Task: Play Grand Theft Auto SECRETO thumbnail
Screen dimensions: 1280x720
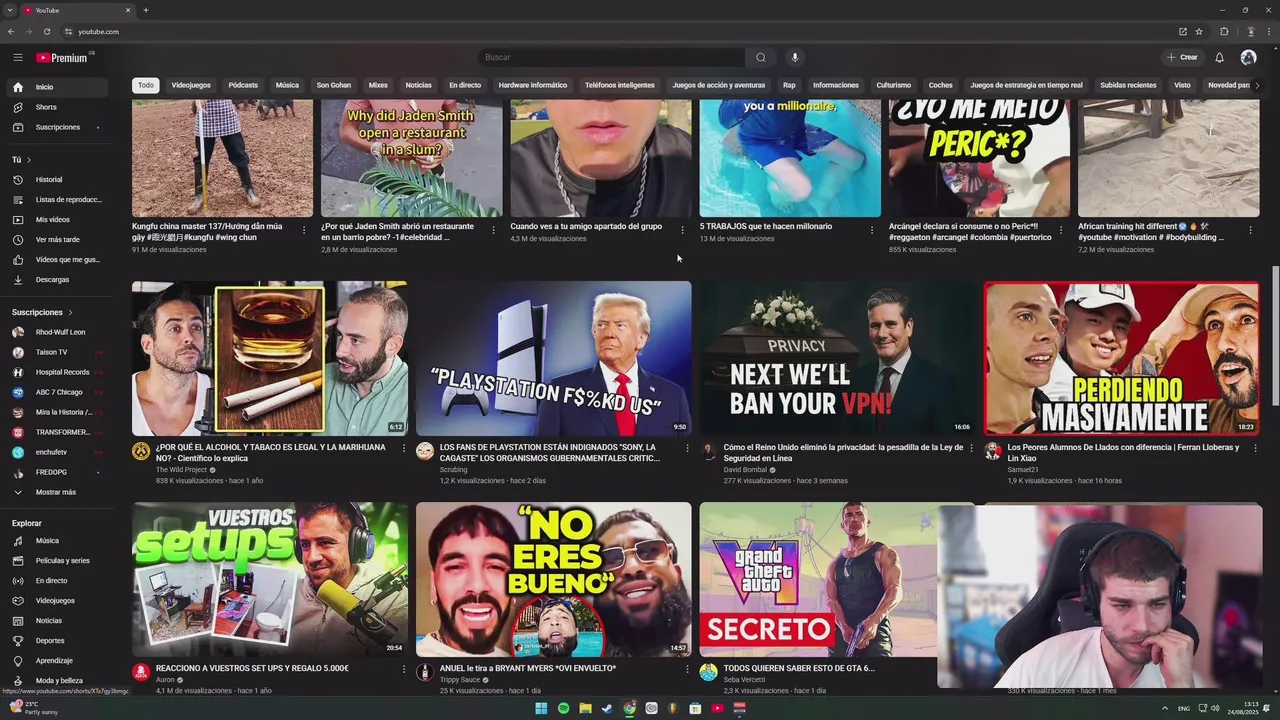Action: [x=818, y=579]
